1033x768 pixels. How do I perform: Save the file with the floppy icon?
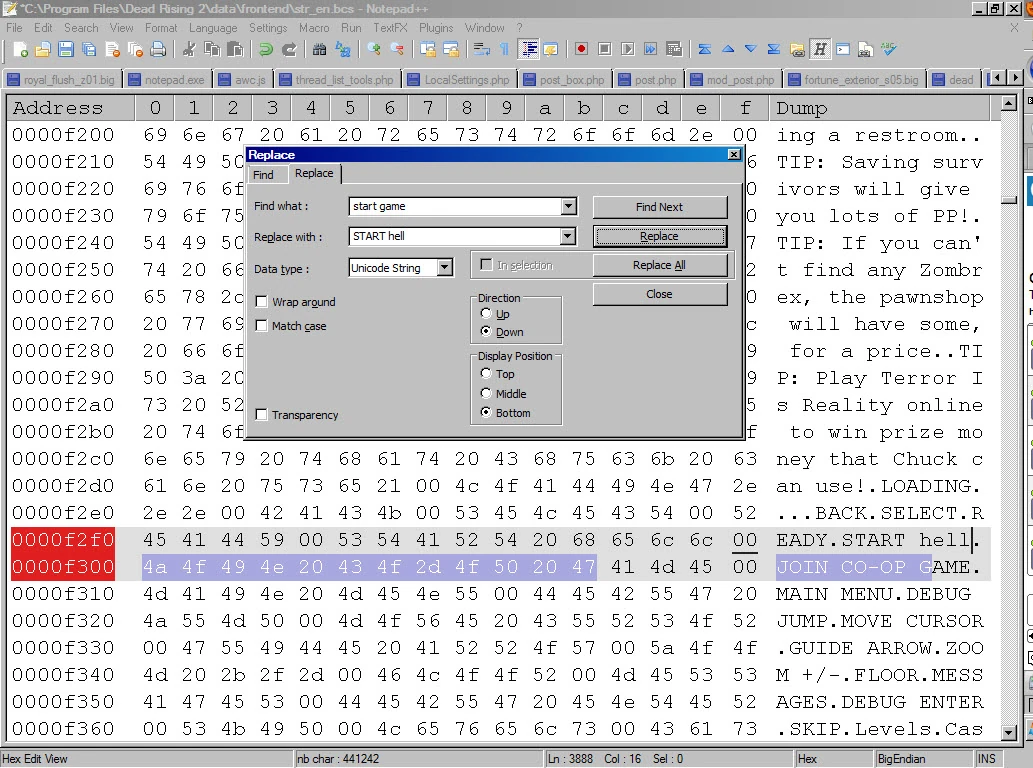66,49
